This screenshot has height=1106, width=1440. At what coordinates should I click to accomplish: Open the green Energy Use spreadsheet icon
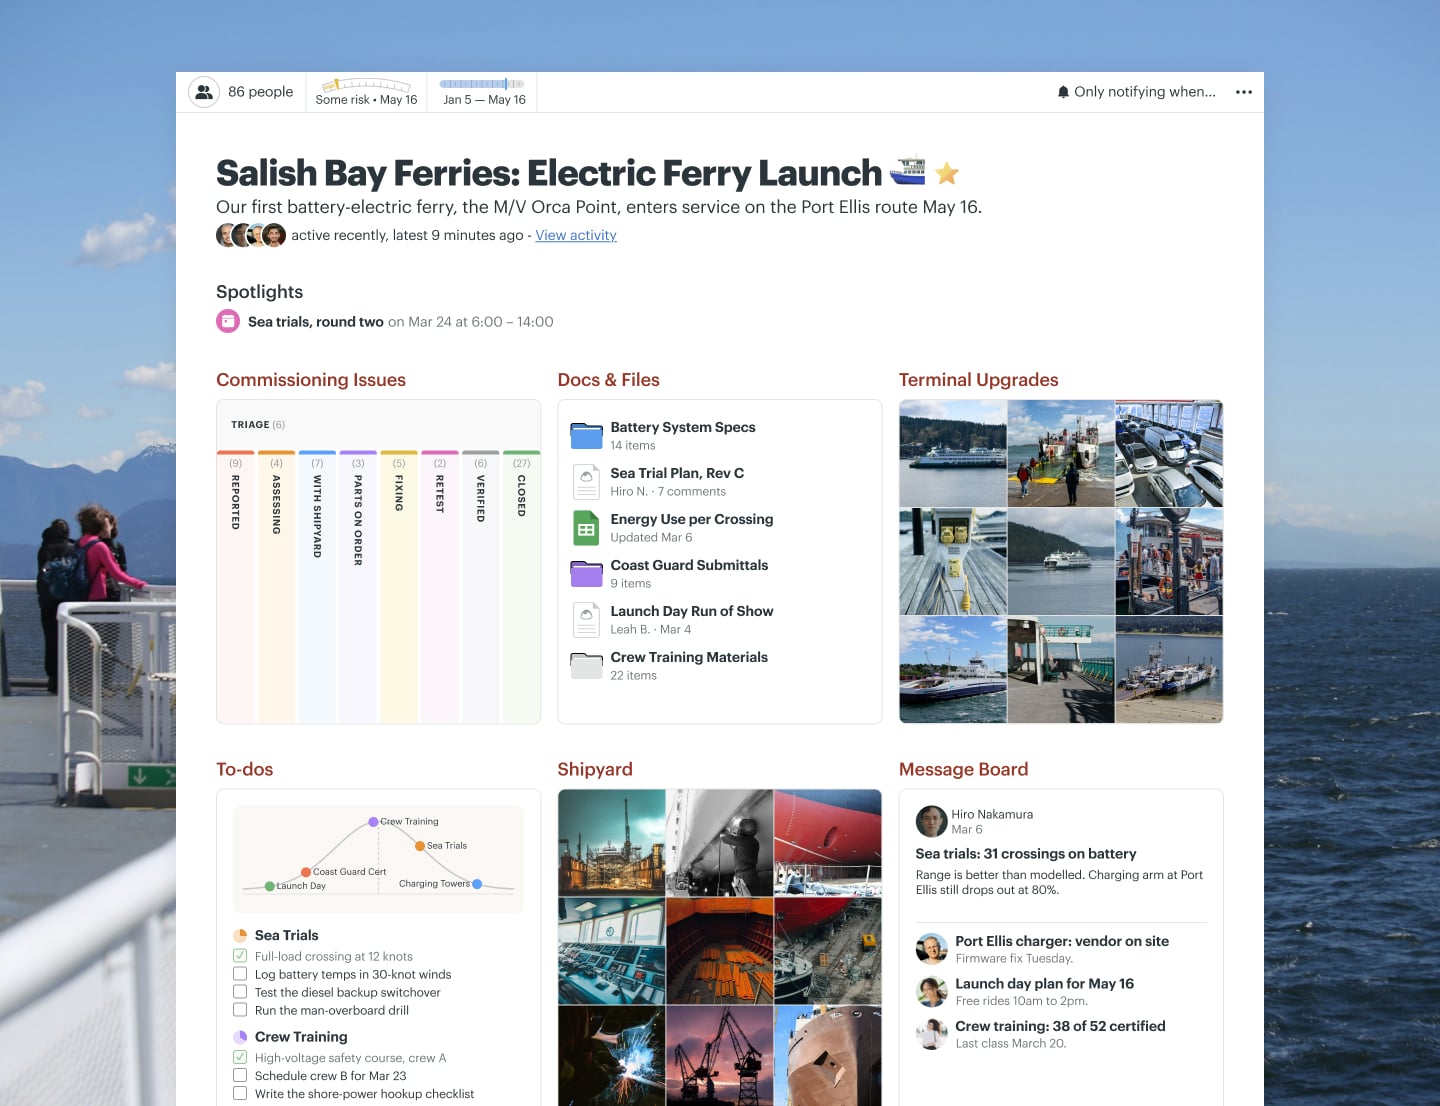tap(587, 528)
